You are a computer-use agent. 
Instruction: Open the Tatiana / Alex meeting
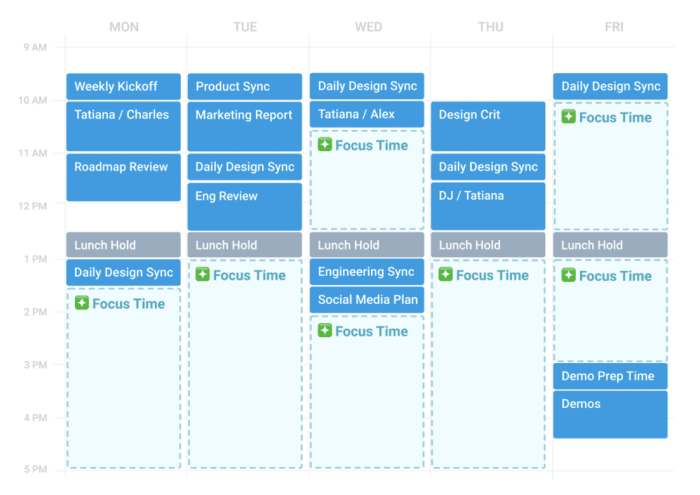tap(367, 114)
